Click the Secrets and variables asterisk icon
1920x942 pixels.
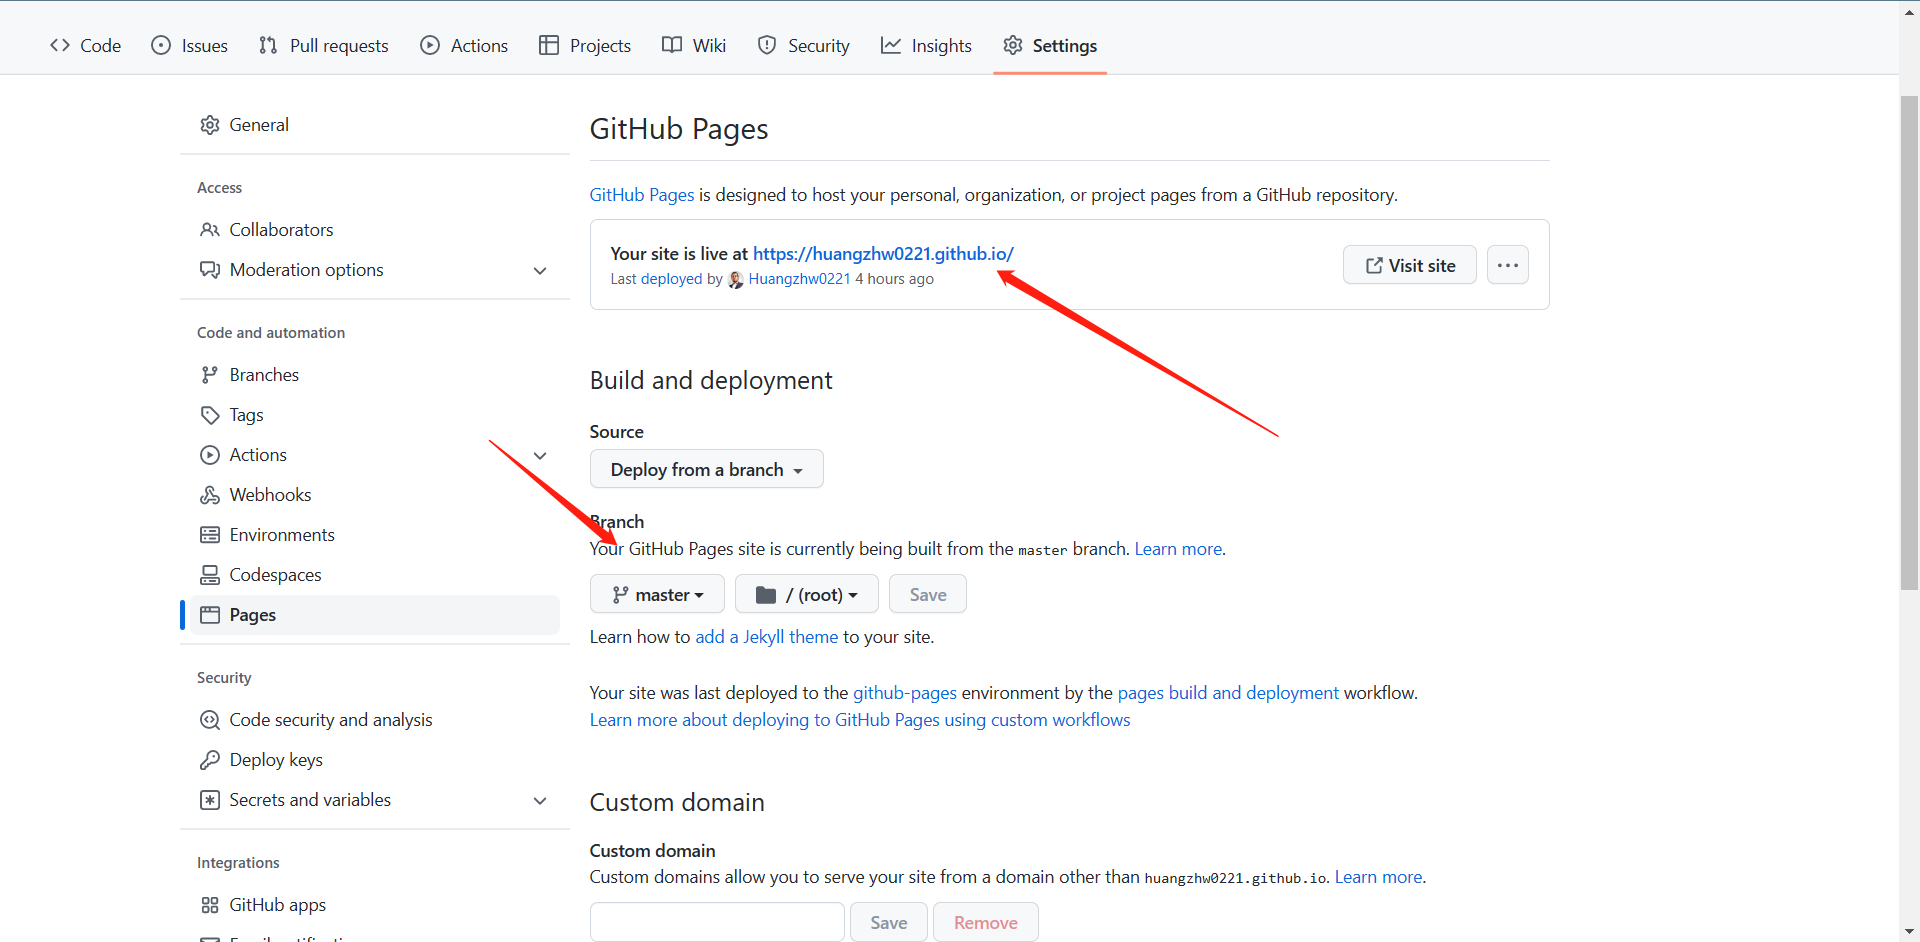(210, 800)
